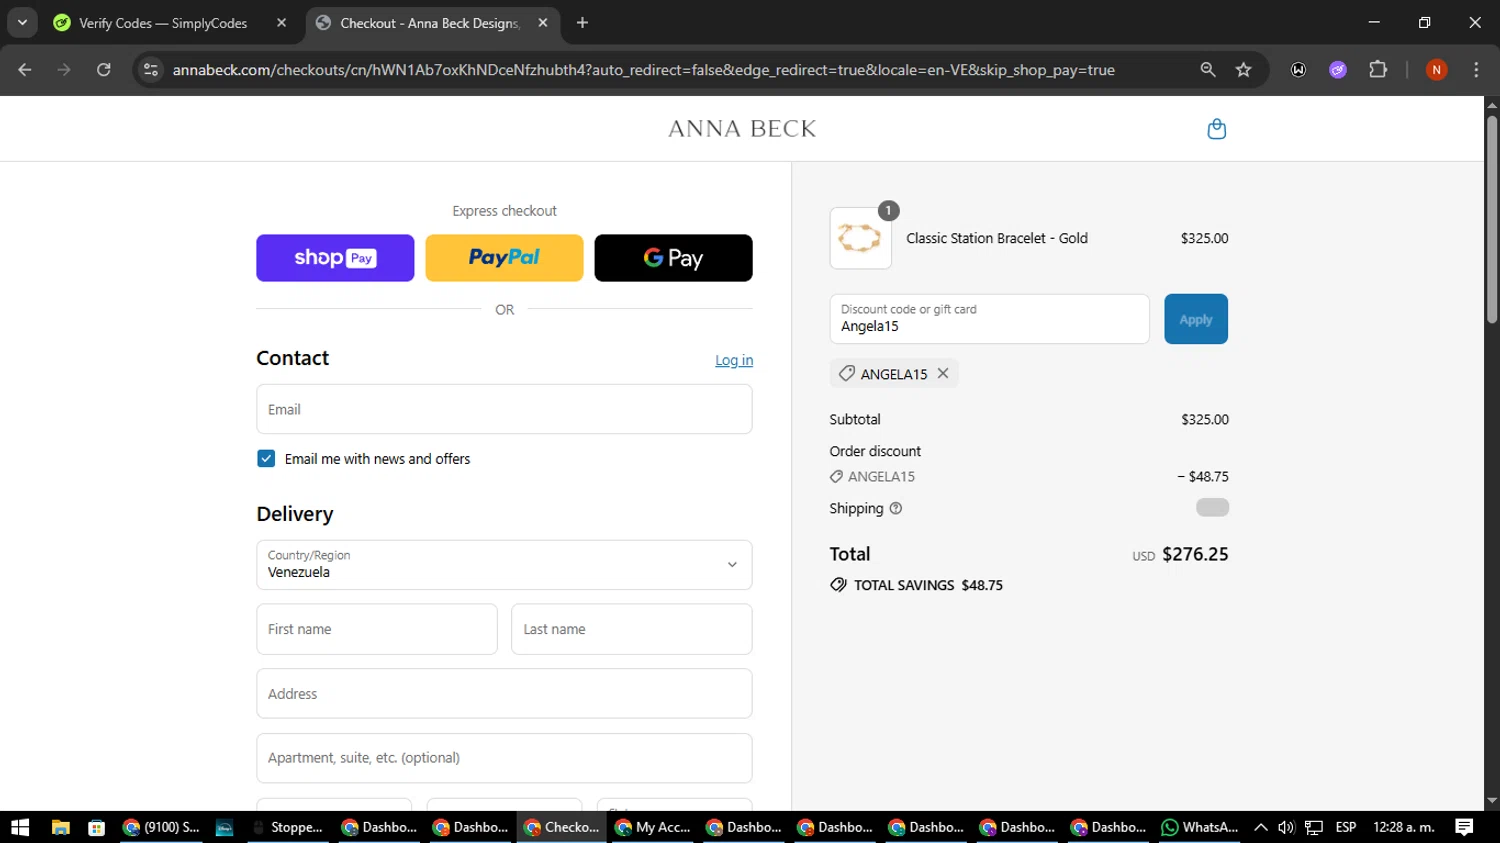Click the Total $276.25 amount
The image size is (1500, 843).
click(x=1195, y=554)
